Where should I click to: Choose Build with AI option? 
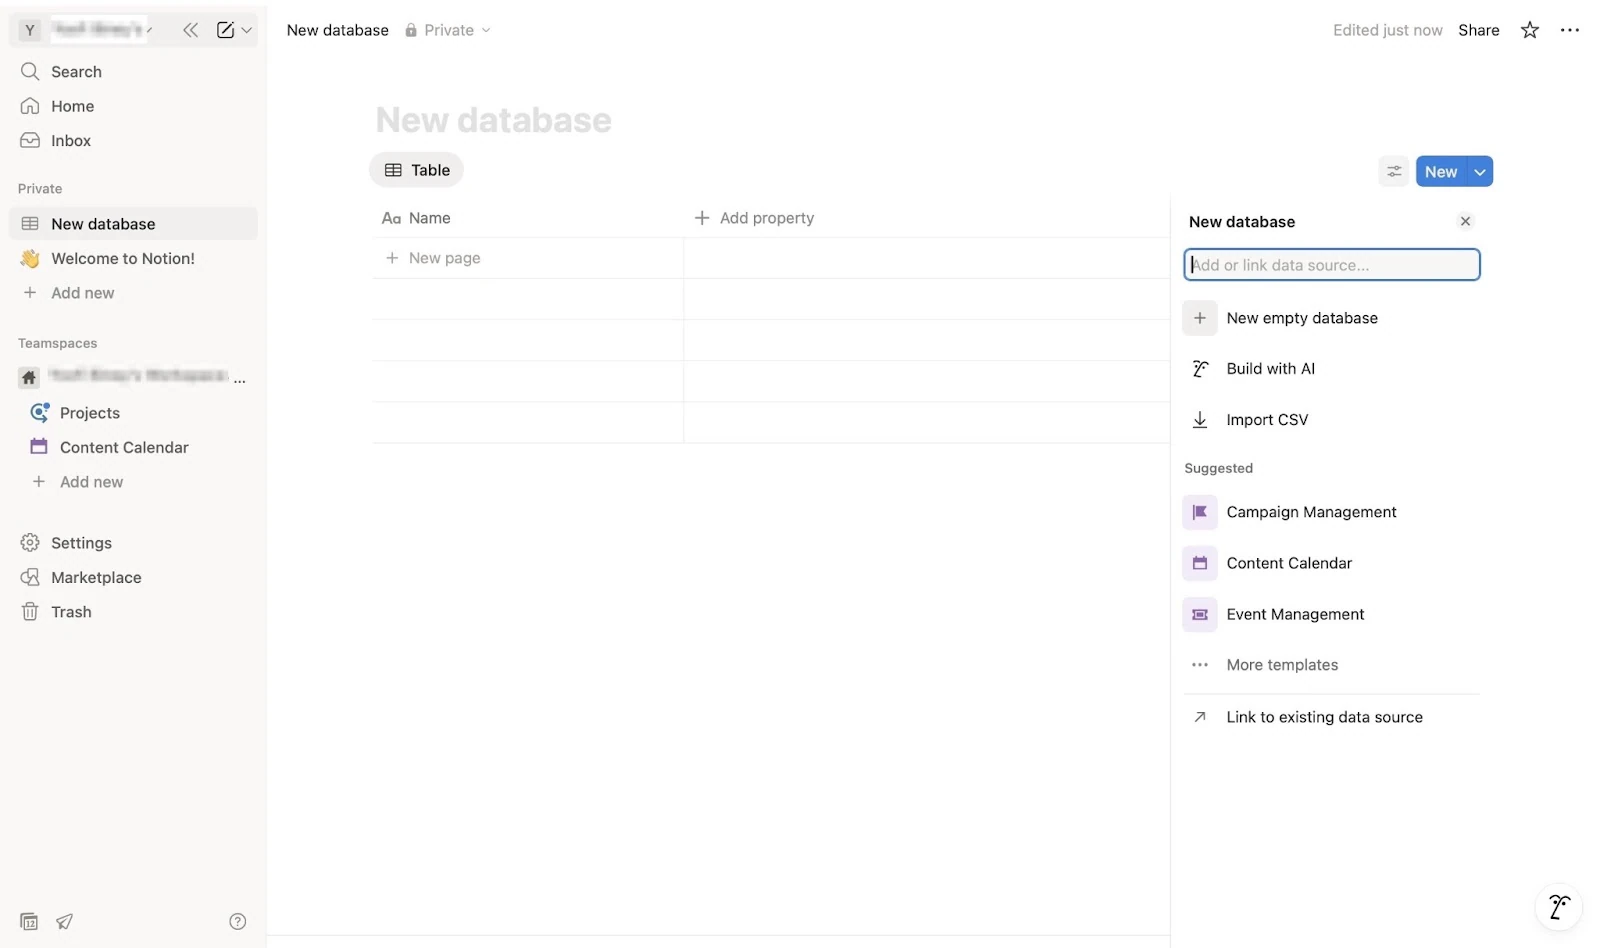coord(1331,369)
